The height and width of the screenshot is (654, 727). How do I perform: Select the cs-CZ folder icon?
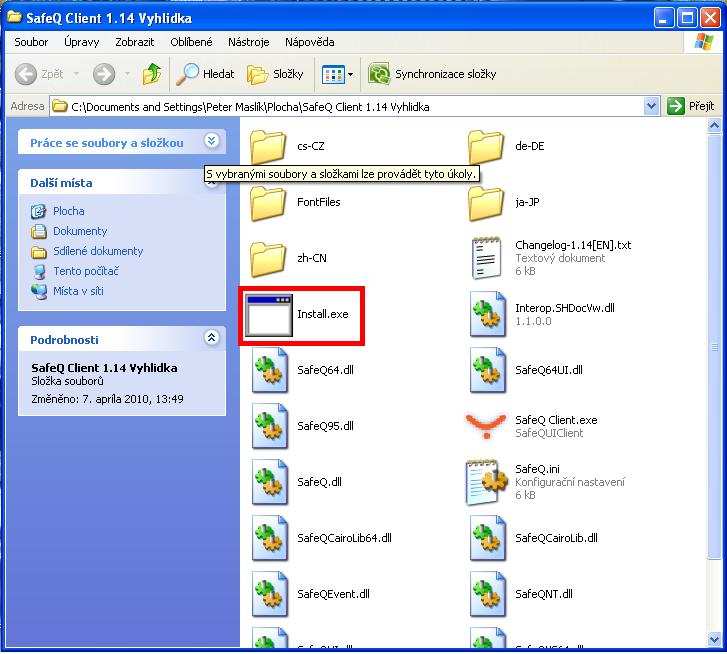pos(268,146)
